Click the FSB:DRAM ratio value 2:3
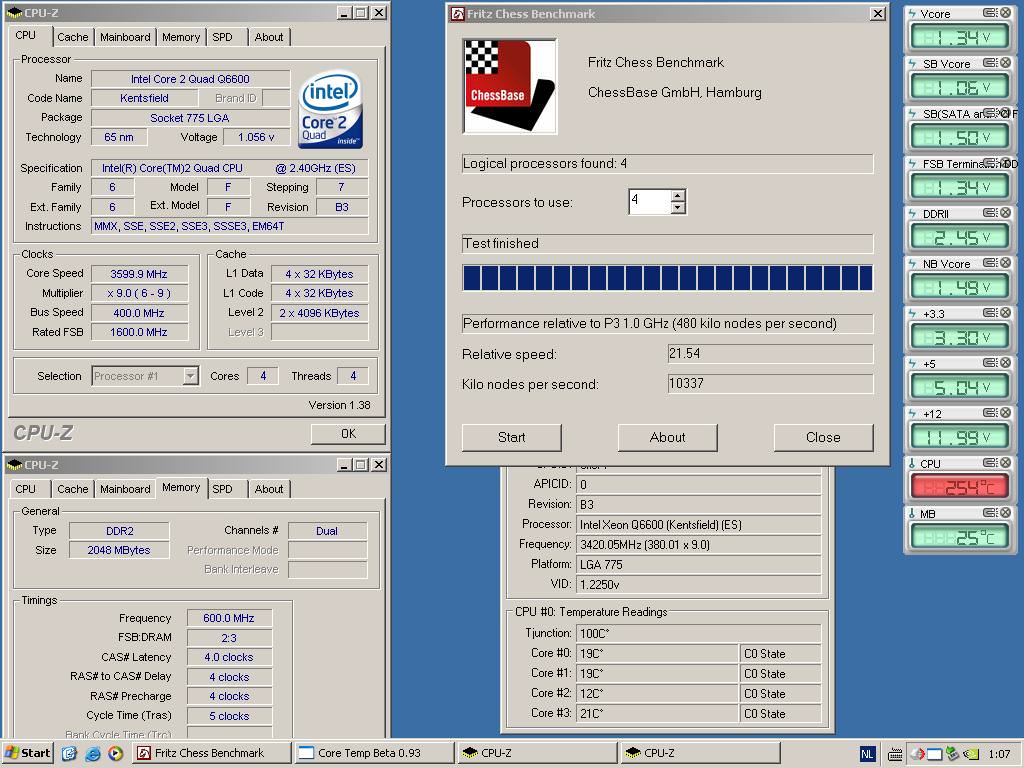1024x768 pixels. click(229, 638)
